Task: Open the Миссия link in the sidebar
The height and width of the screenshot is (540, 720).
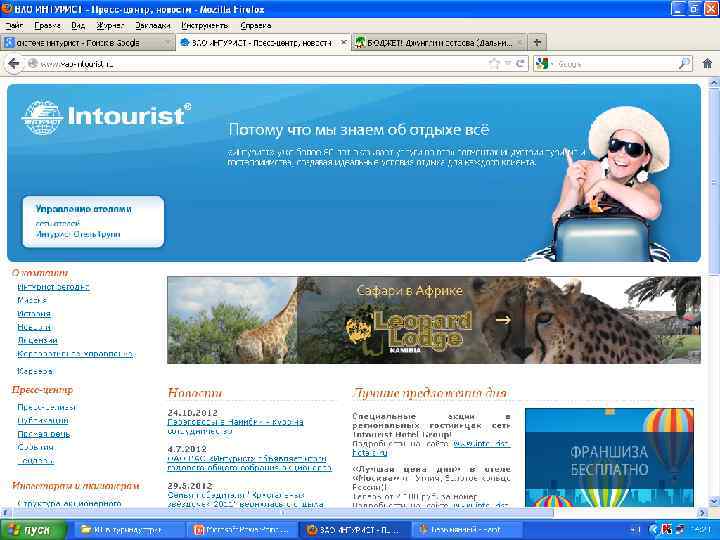Action: 32,300
